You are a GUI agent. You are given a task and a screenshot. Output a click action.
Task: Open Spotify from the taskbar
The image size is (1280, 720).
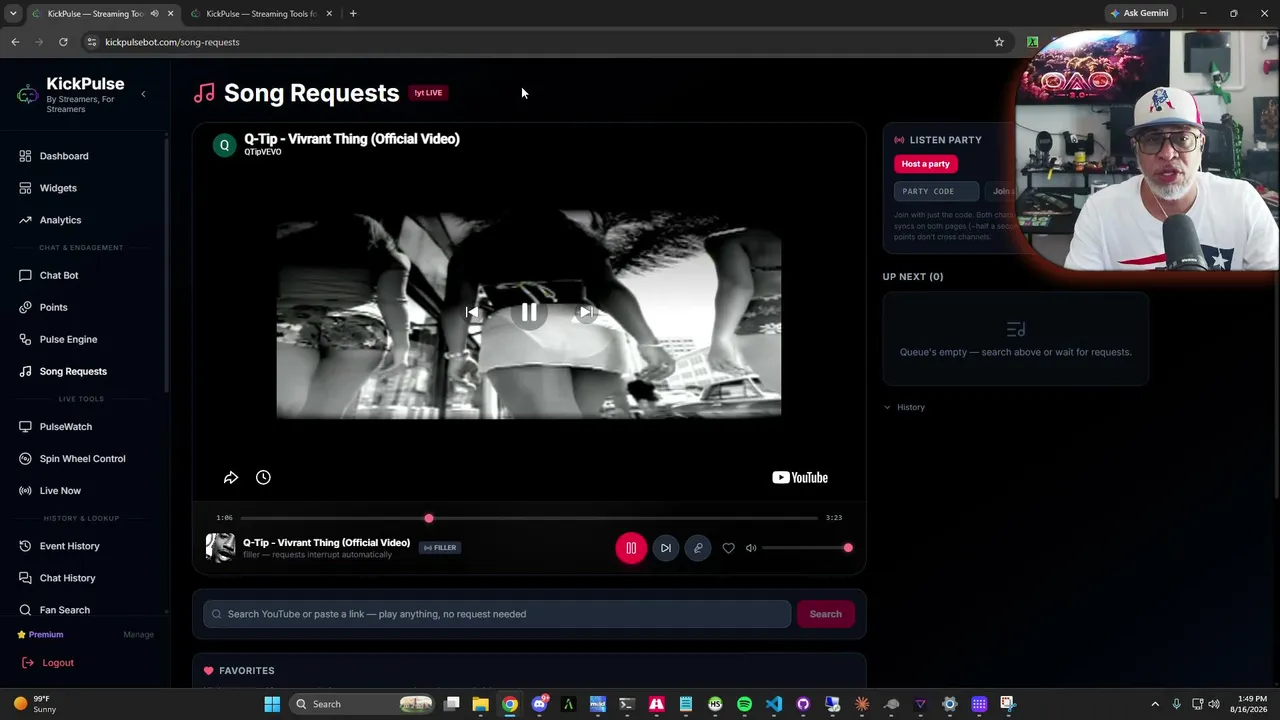tap(744, 704)
